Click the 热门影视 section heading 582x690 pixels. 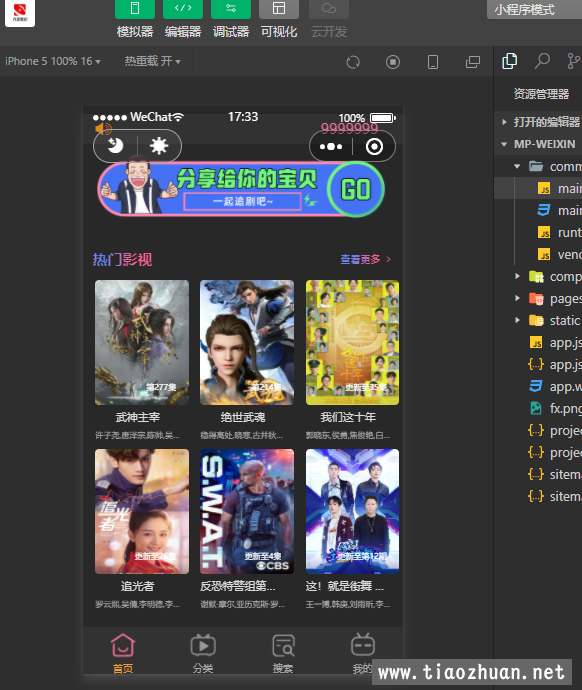pos(122,260)
